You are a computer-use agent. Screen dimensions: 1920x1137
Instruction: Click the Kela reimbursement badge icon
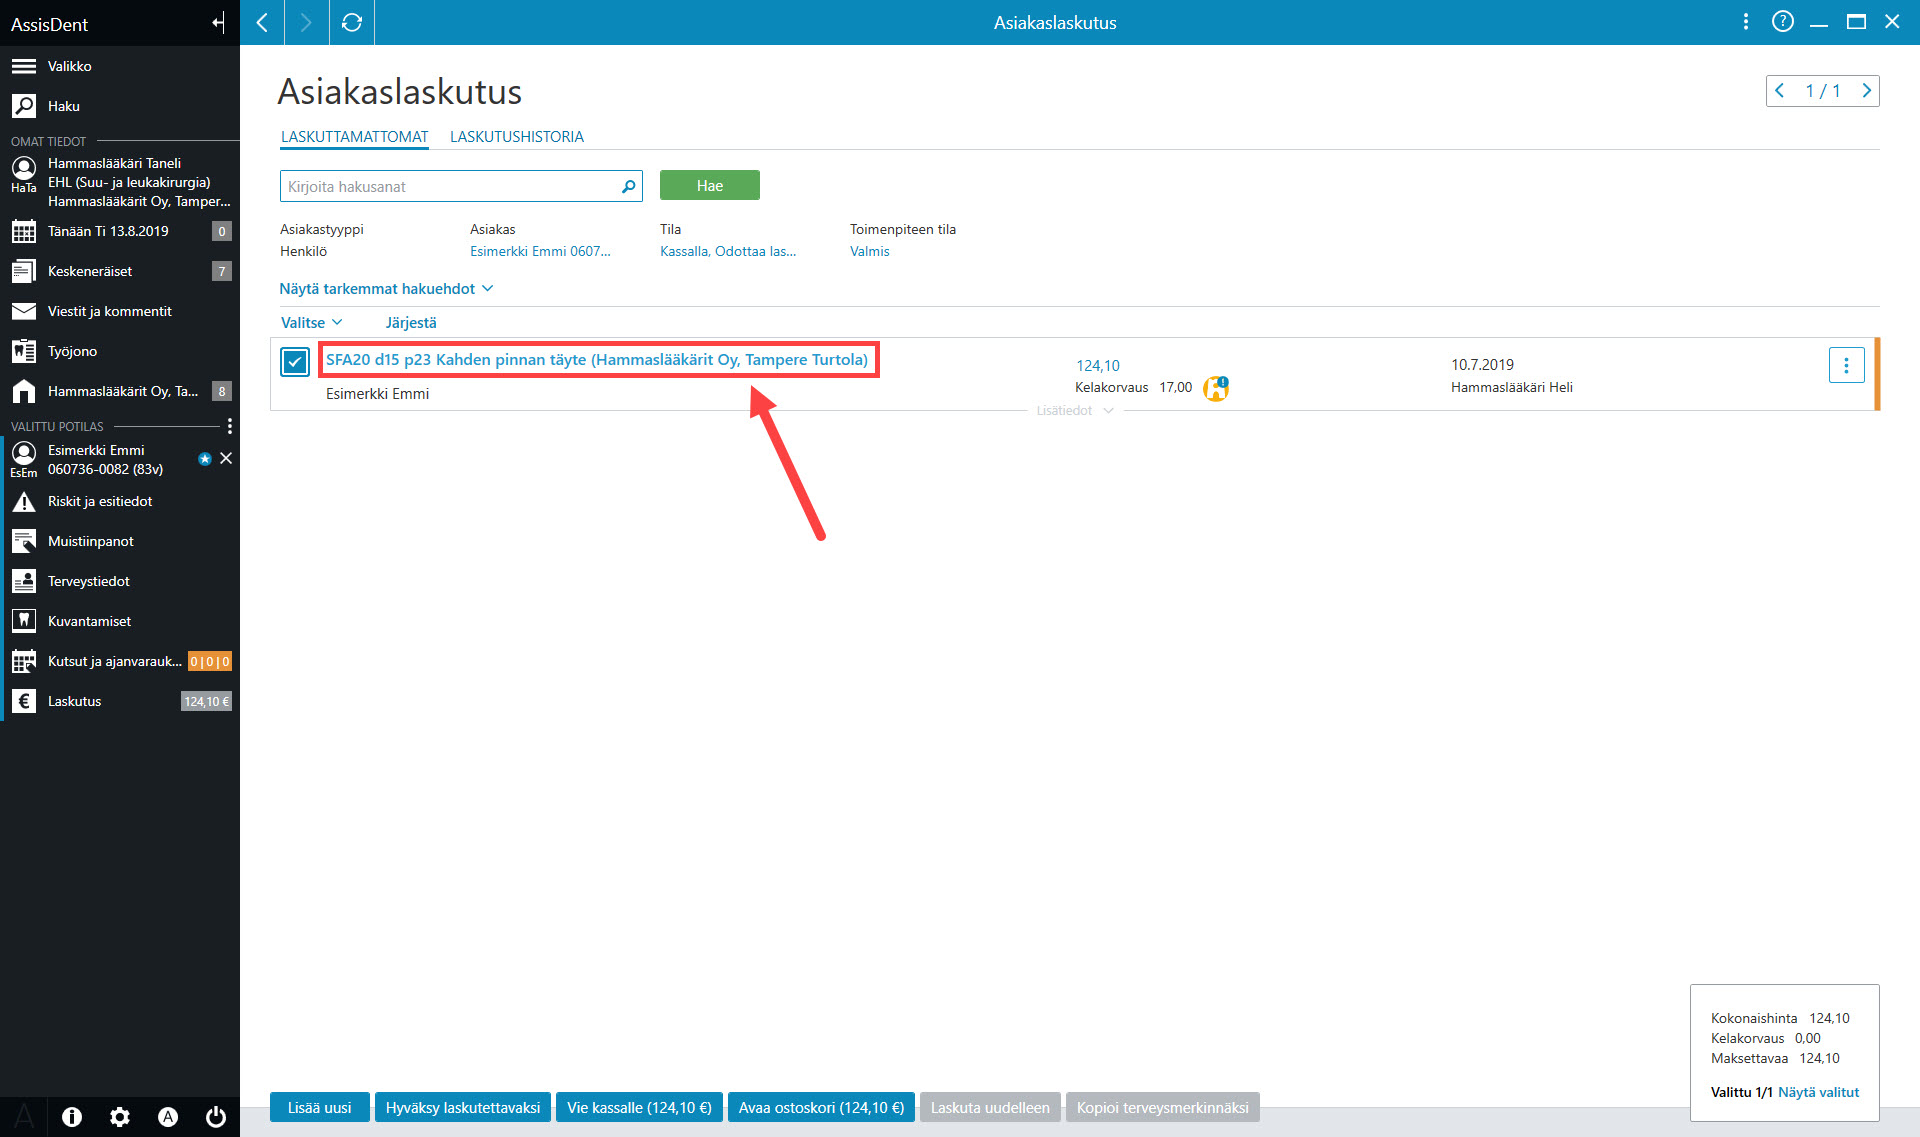1216,388
